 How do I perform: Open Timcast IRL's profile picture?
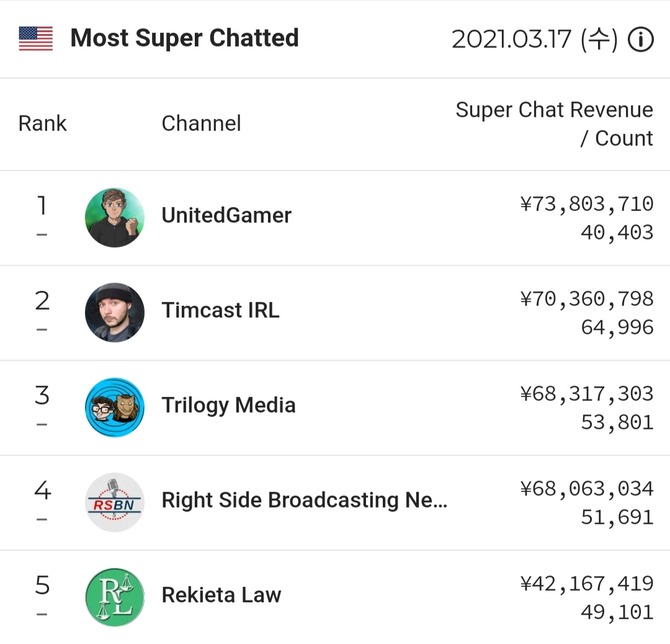click(115, 312)
